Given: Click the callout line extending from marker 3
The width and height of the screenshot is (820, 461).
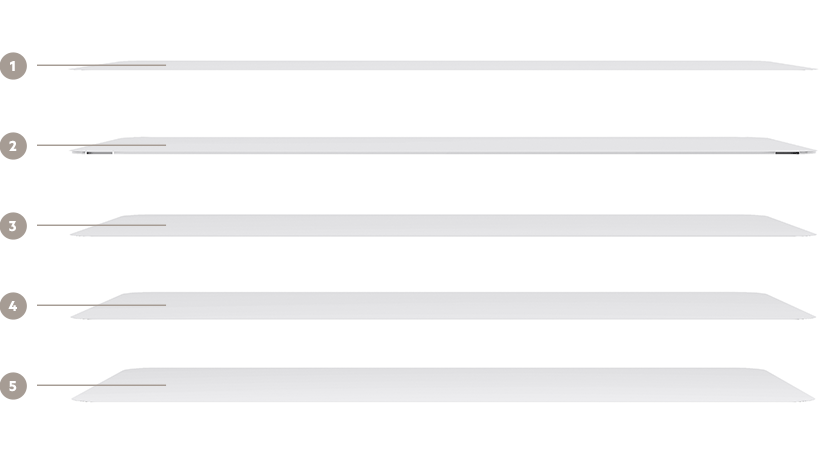Looking at the screenshot, I should point(101,225).
